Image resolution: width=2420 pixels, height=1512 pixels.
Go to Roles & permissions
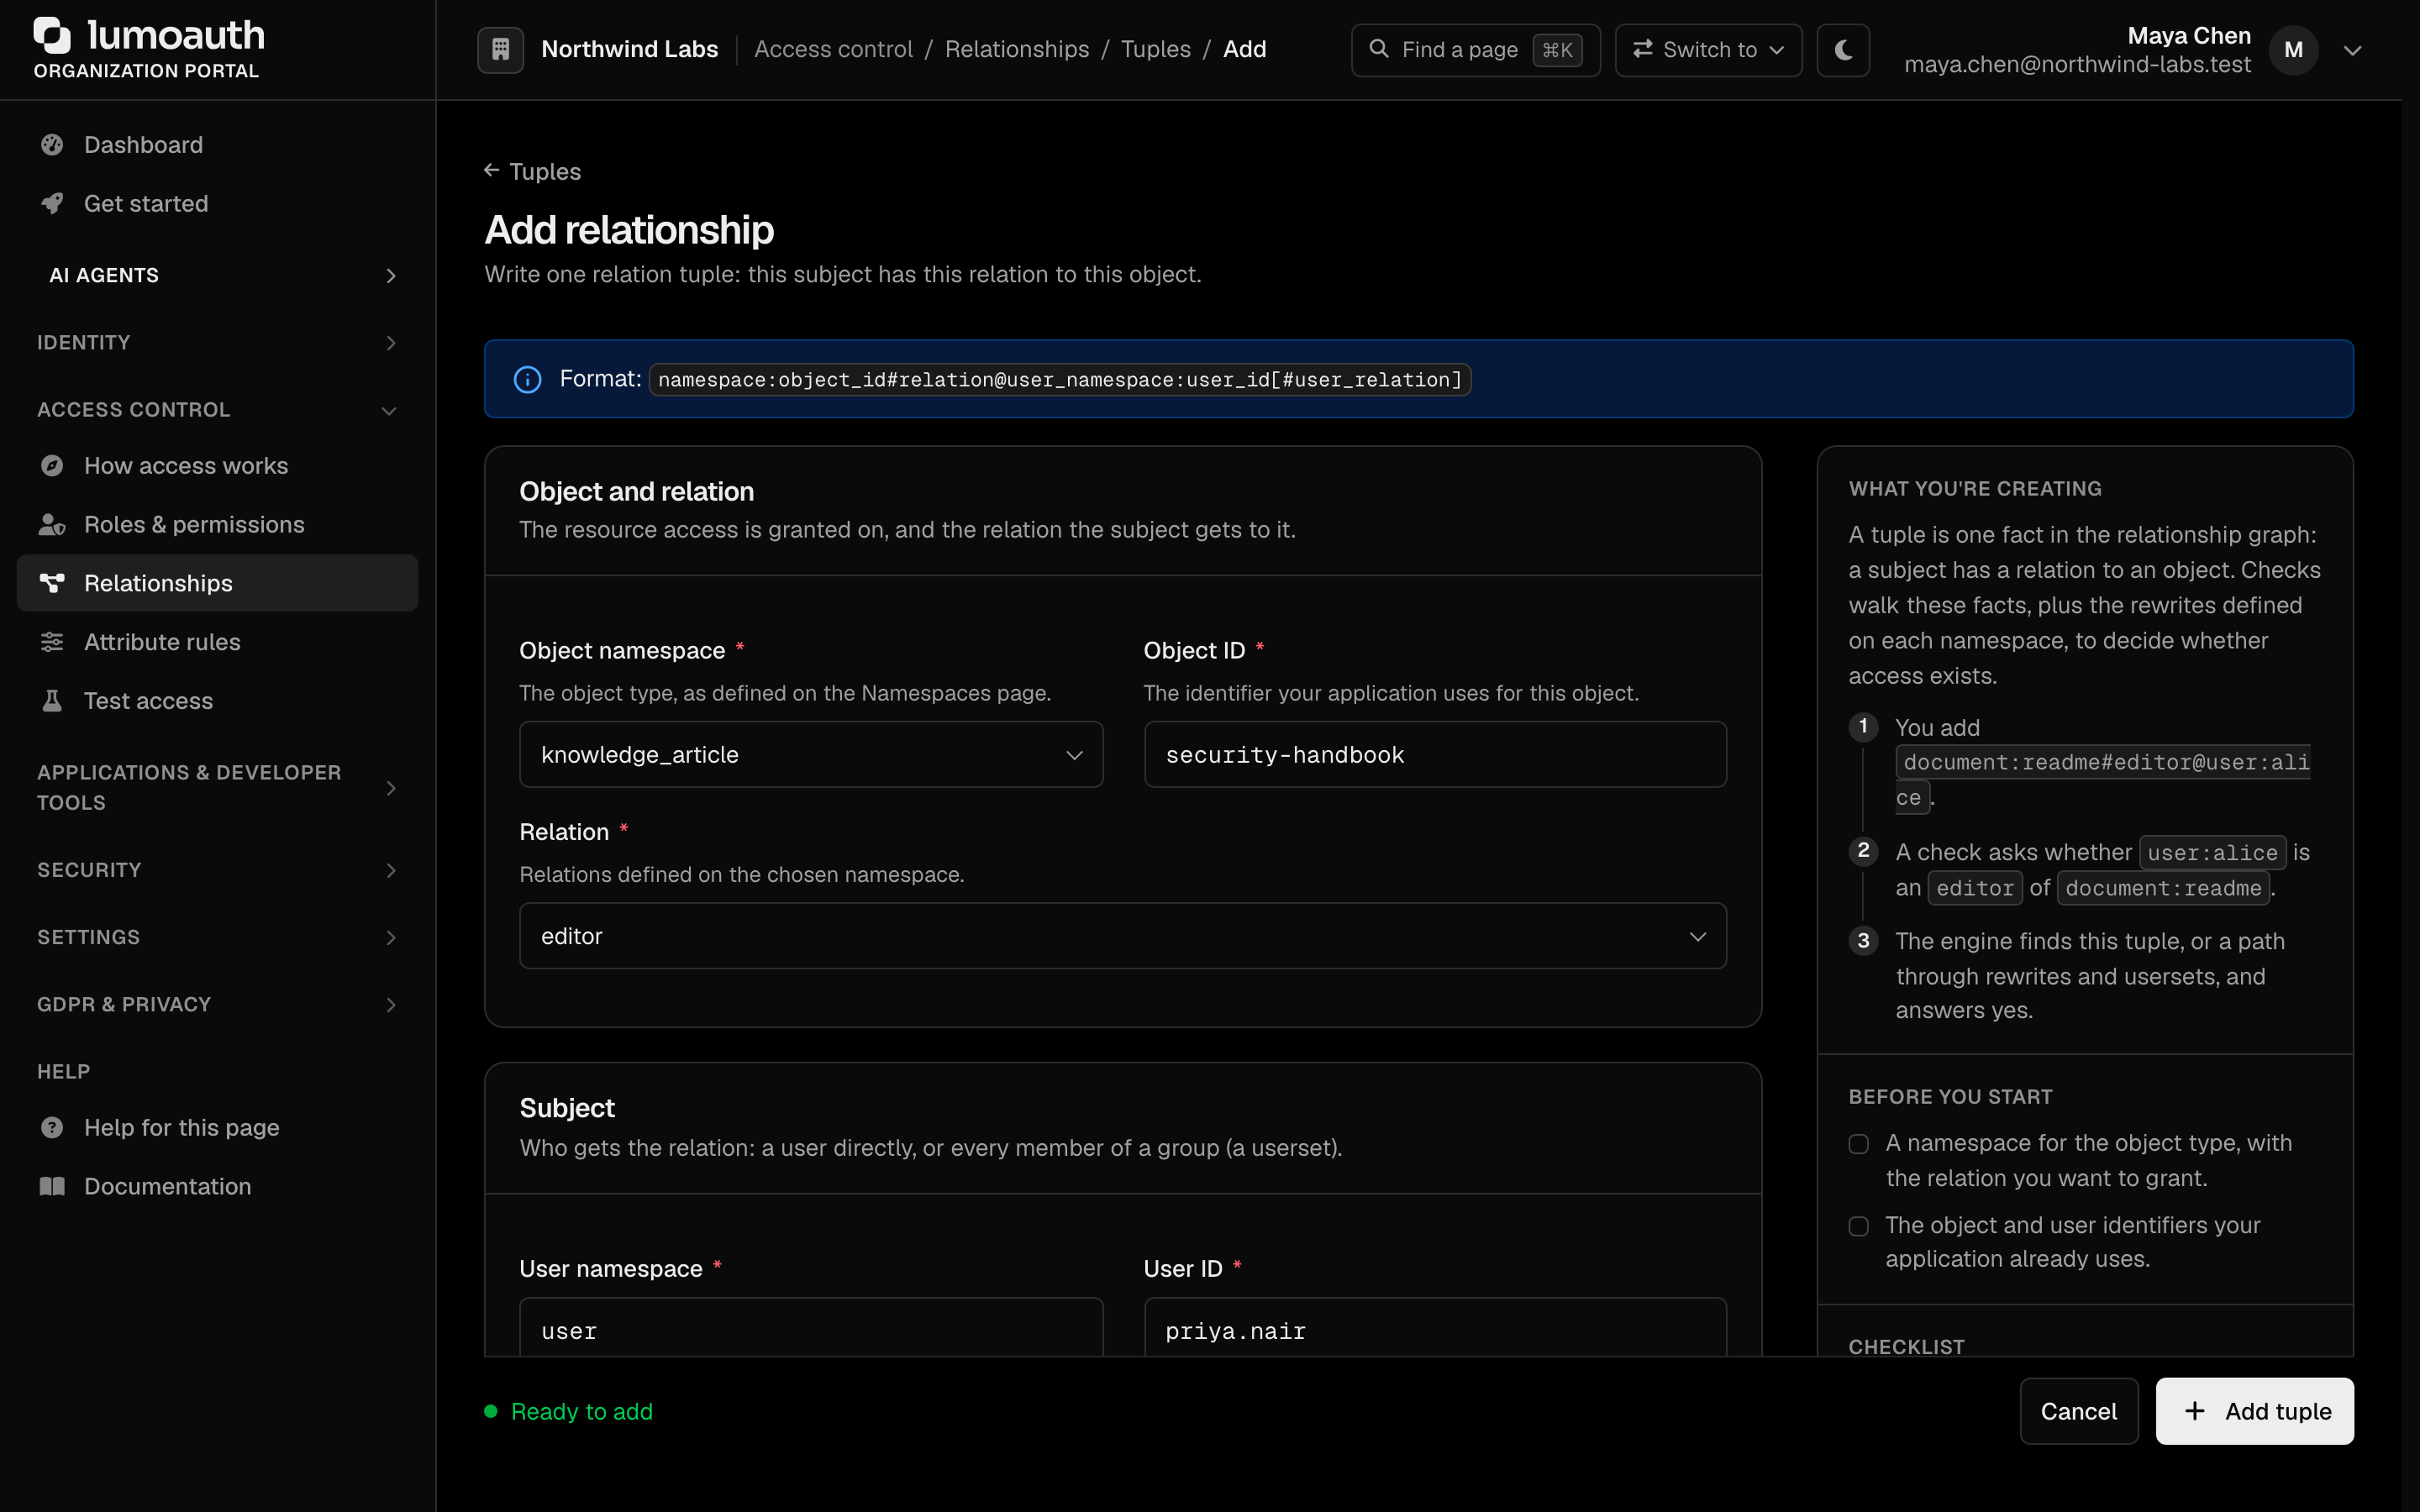click(x=218, y=524)
